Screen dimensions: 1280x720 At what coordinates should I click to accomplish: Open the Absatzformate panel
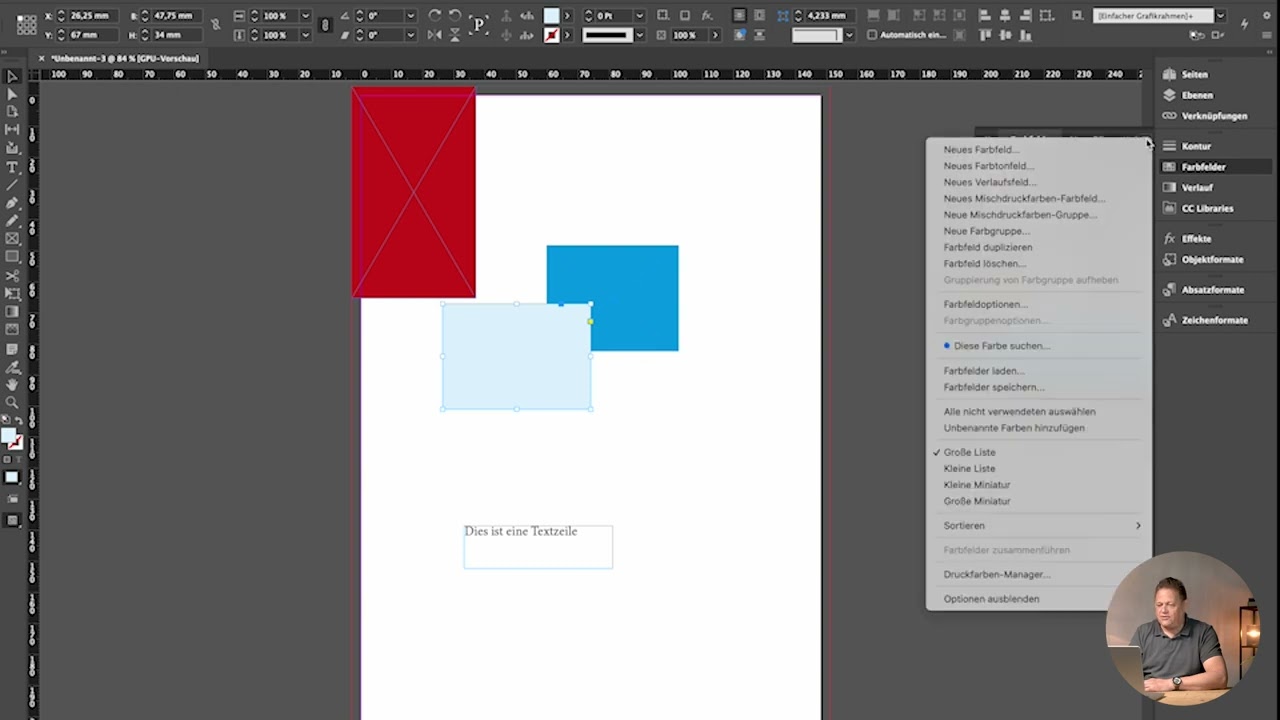point(1212,290)
